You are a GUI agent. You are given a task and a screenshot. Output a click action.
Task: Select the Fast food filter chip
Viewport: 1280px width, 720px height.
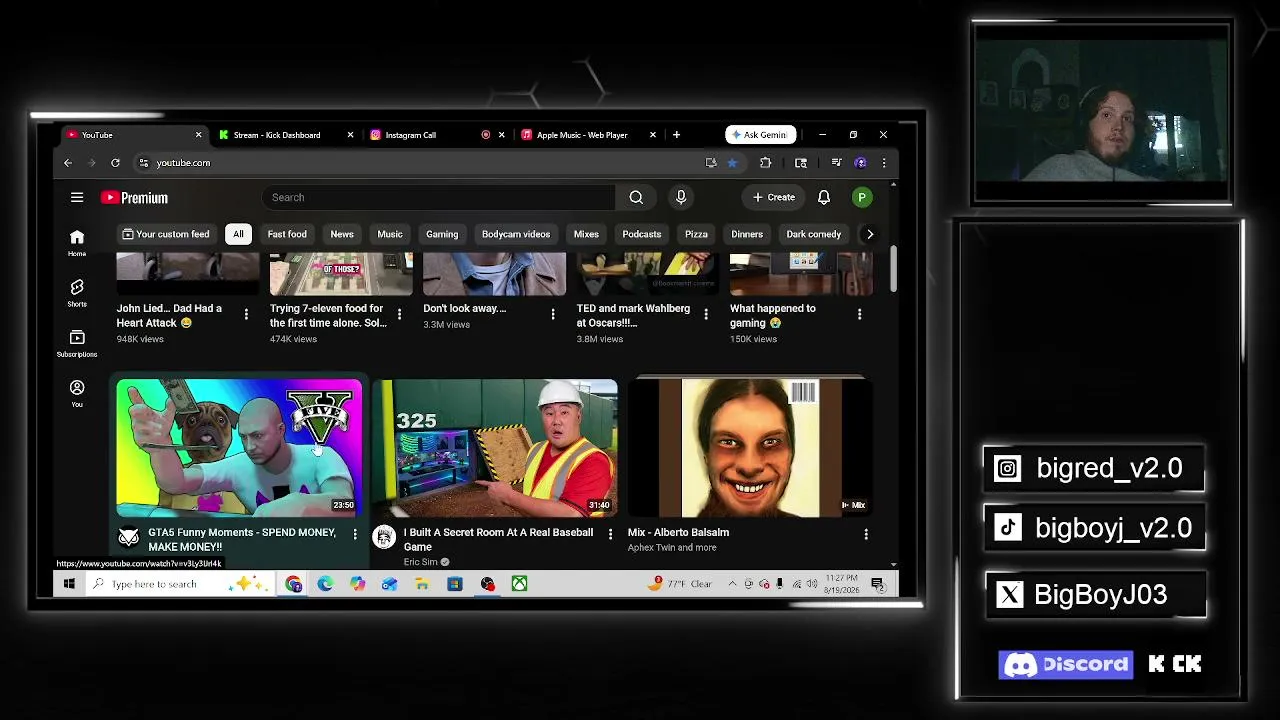287,234
